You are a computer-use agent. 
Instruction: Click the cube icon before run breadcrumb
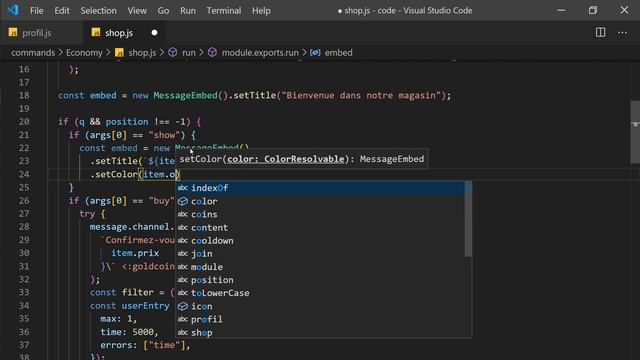pyautogui.click(x=173, y=52)
